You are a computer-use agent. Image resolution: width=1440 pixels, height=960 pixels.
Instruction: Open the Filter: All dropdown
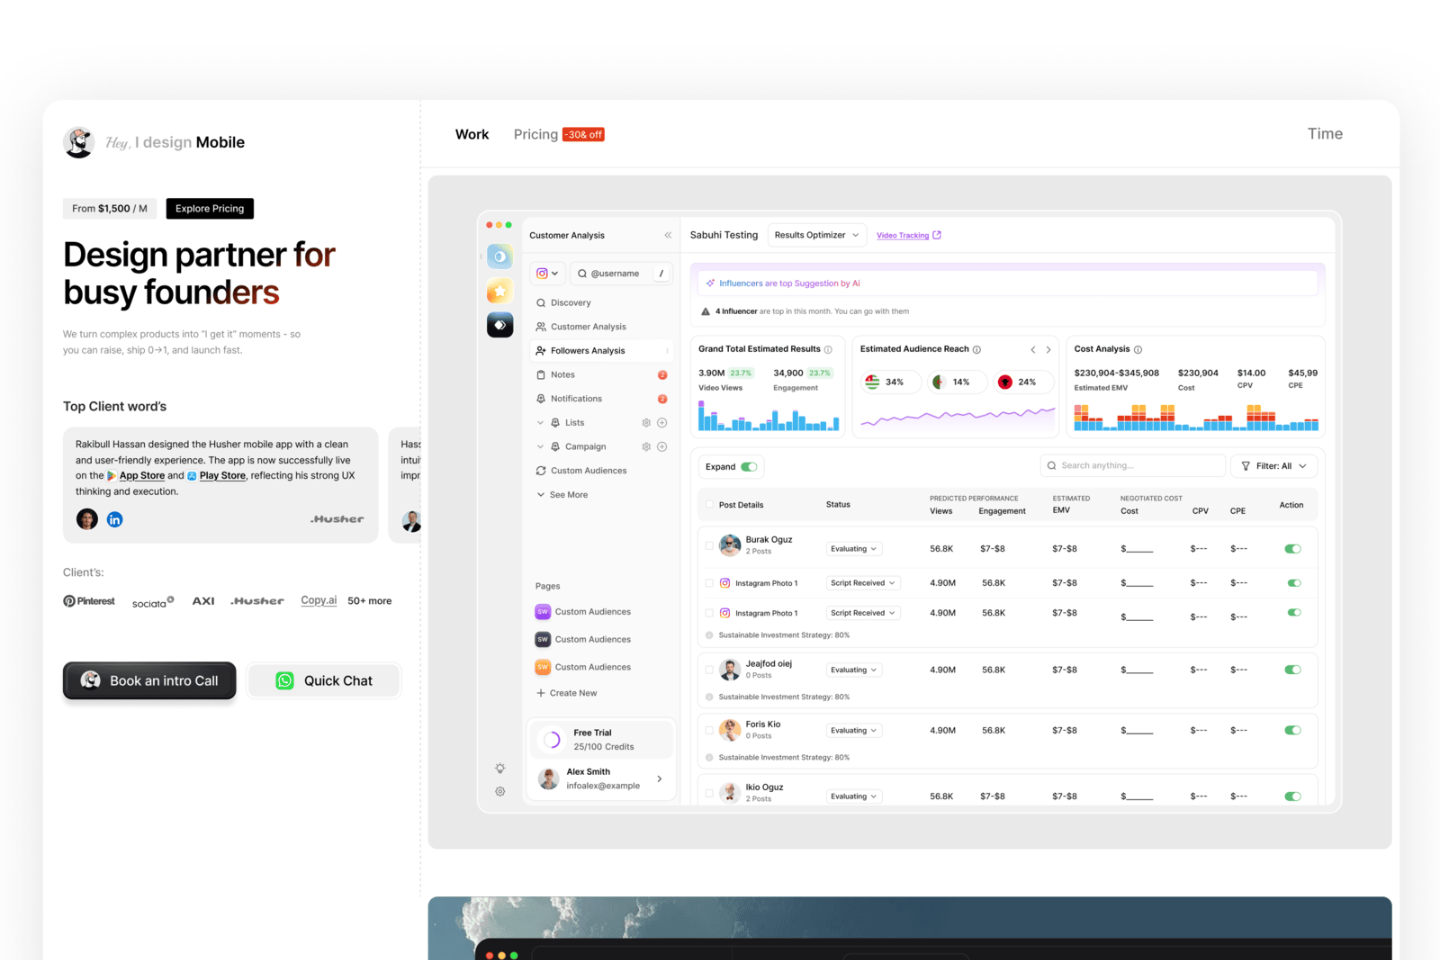pyautogui.click(x=1274, y=466)
